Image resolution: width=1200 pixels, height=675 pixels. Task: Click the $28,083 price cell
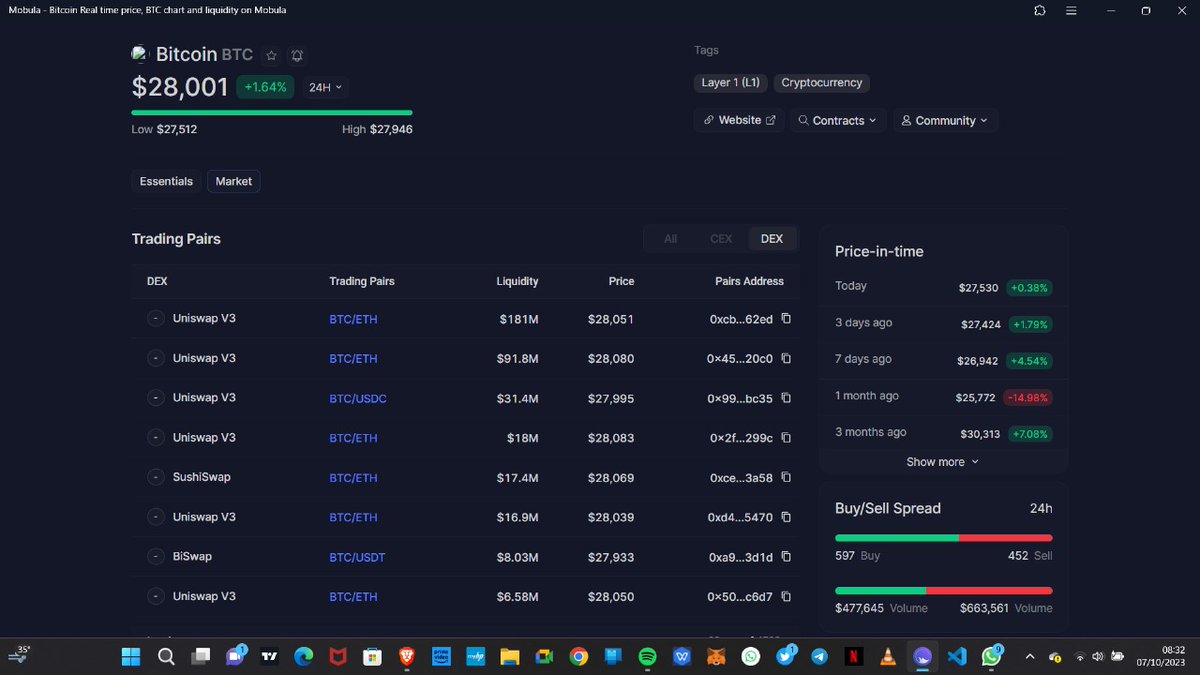[611, 438]
